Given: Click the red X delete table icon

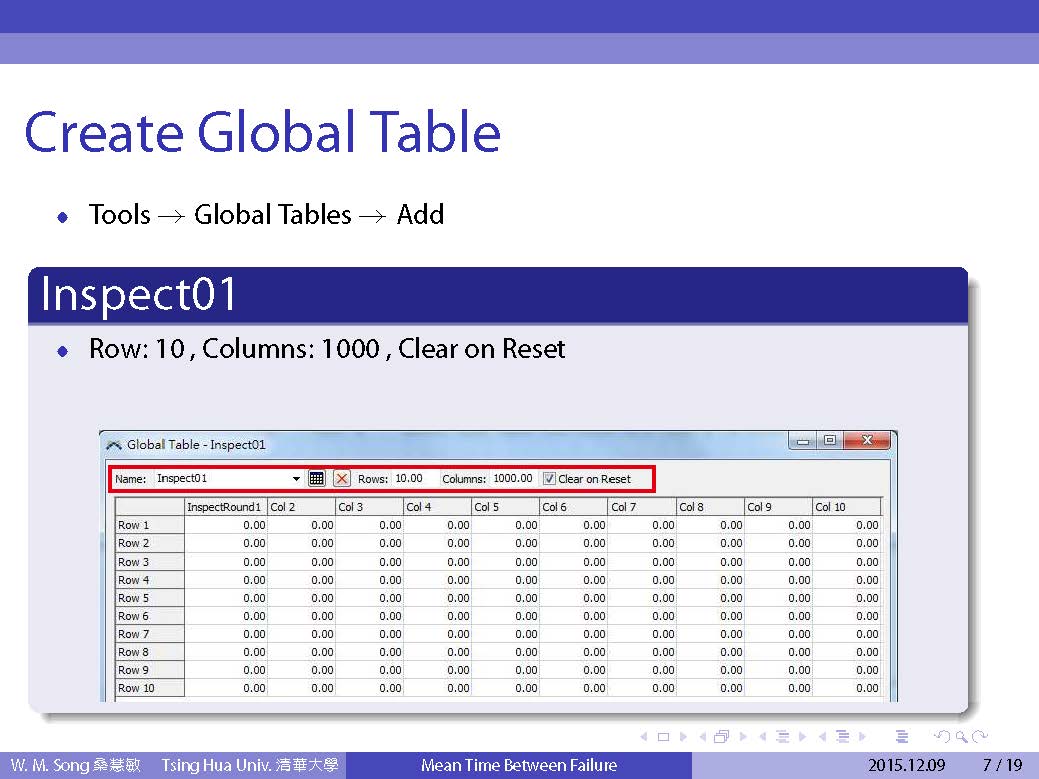Looking at the screenshot, I should (342, 479).
